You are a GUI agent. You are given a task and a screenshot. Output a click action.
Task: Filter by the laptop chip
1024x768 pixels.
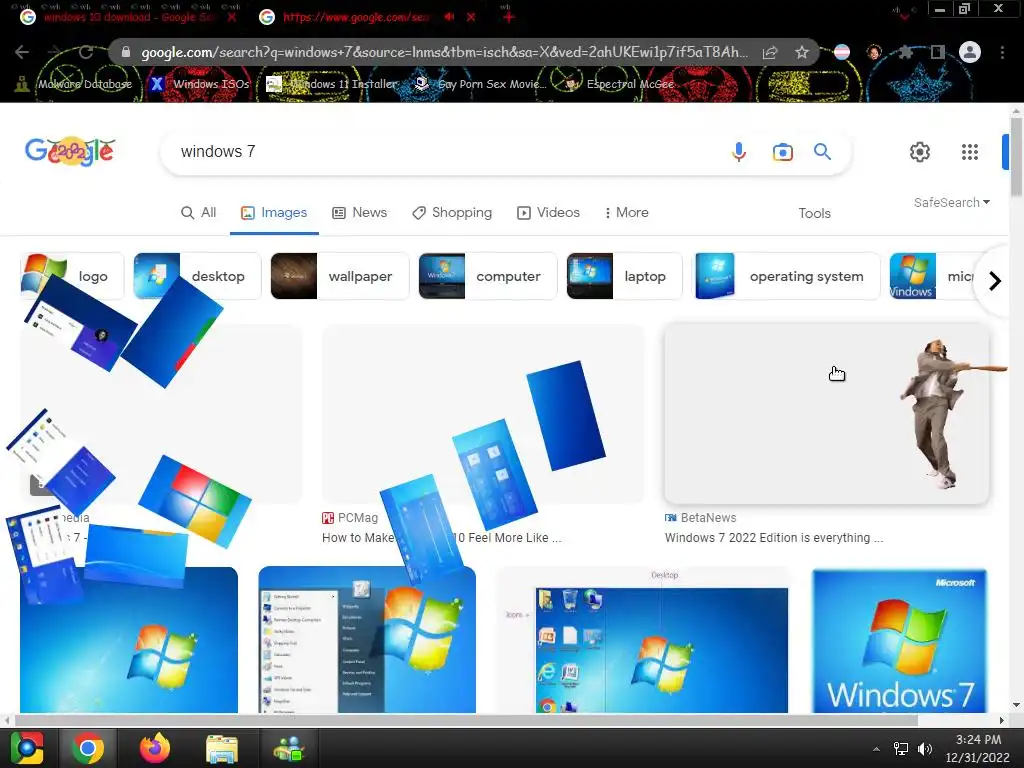click(x=624, y=276)
